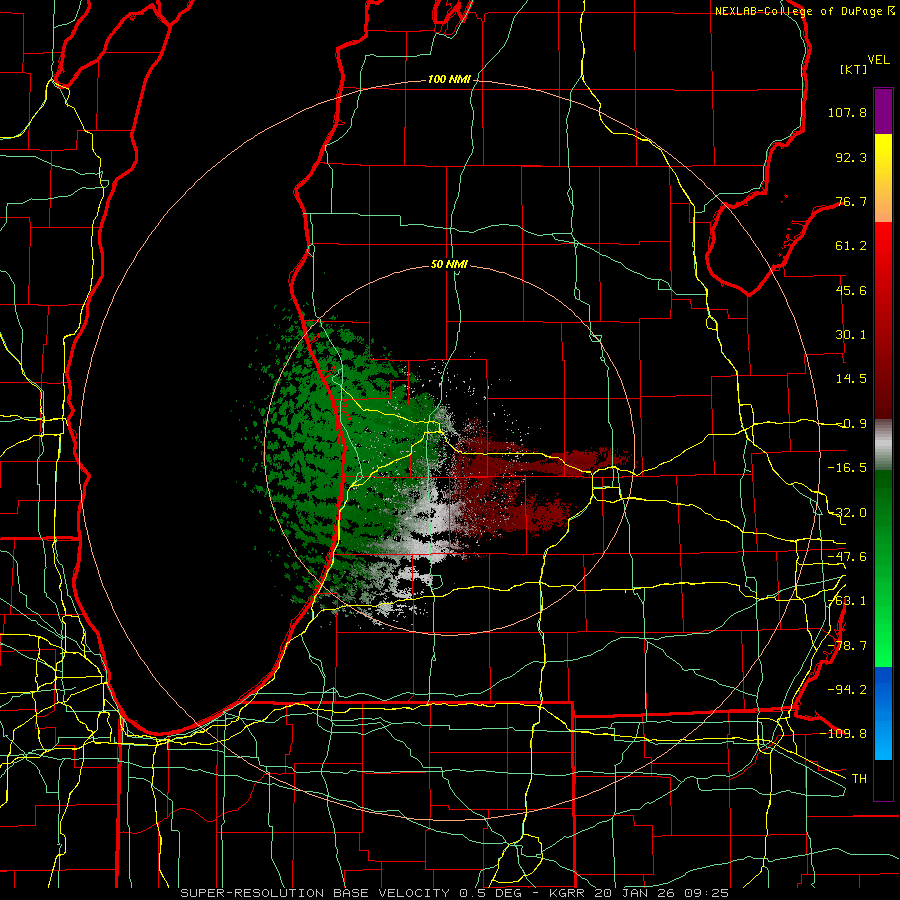Pick the green segment of the velocity color bar
Viewport: 900px width, 900px height.
[x=883, y=568]
